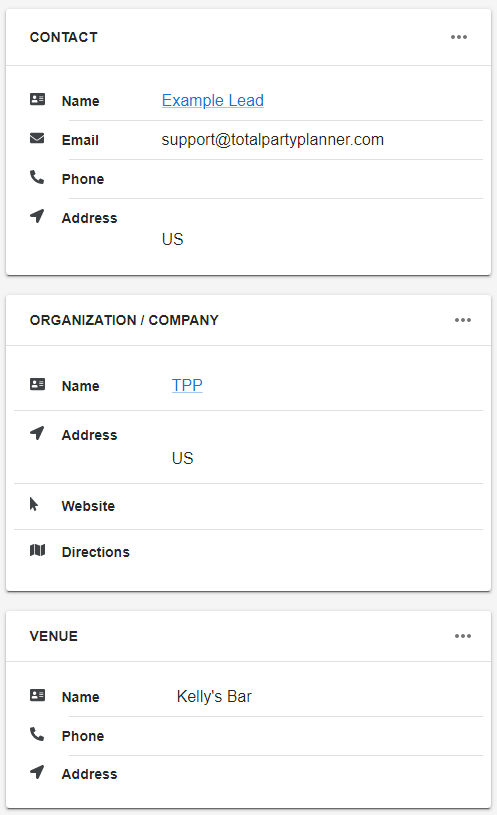Open the Organization / Company options menu
Screen dimensions: 497x815
pyautogui.click(x=463, y=320)
